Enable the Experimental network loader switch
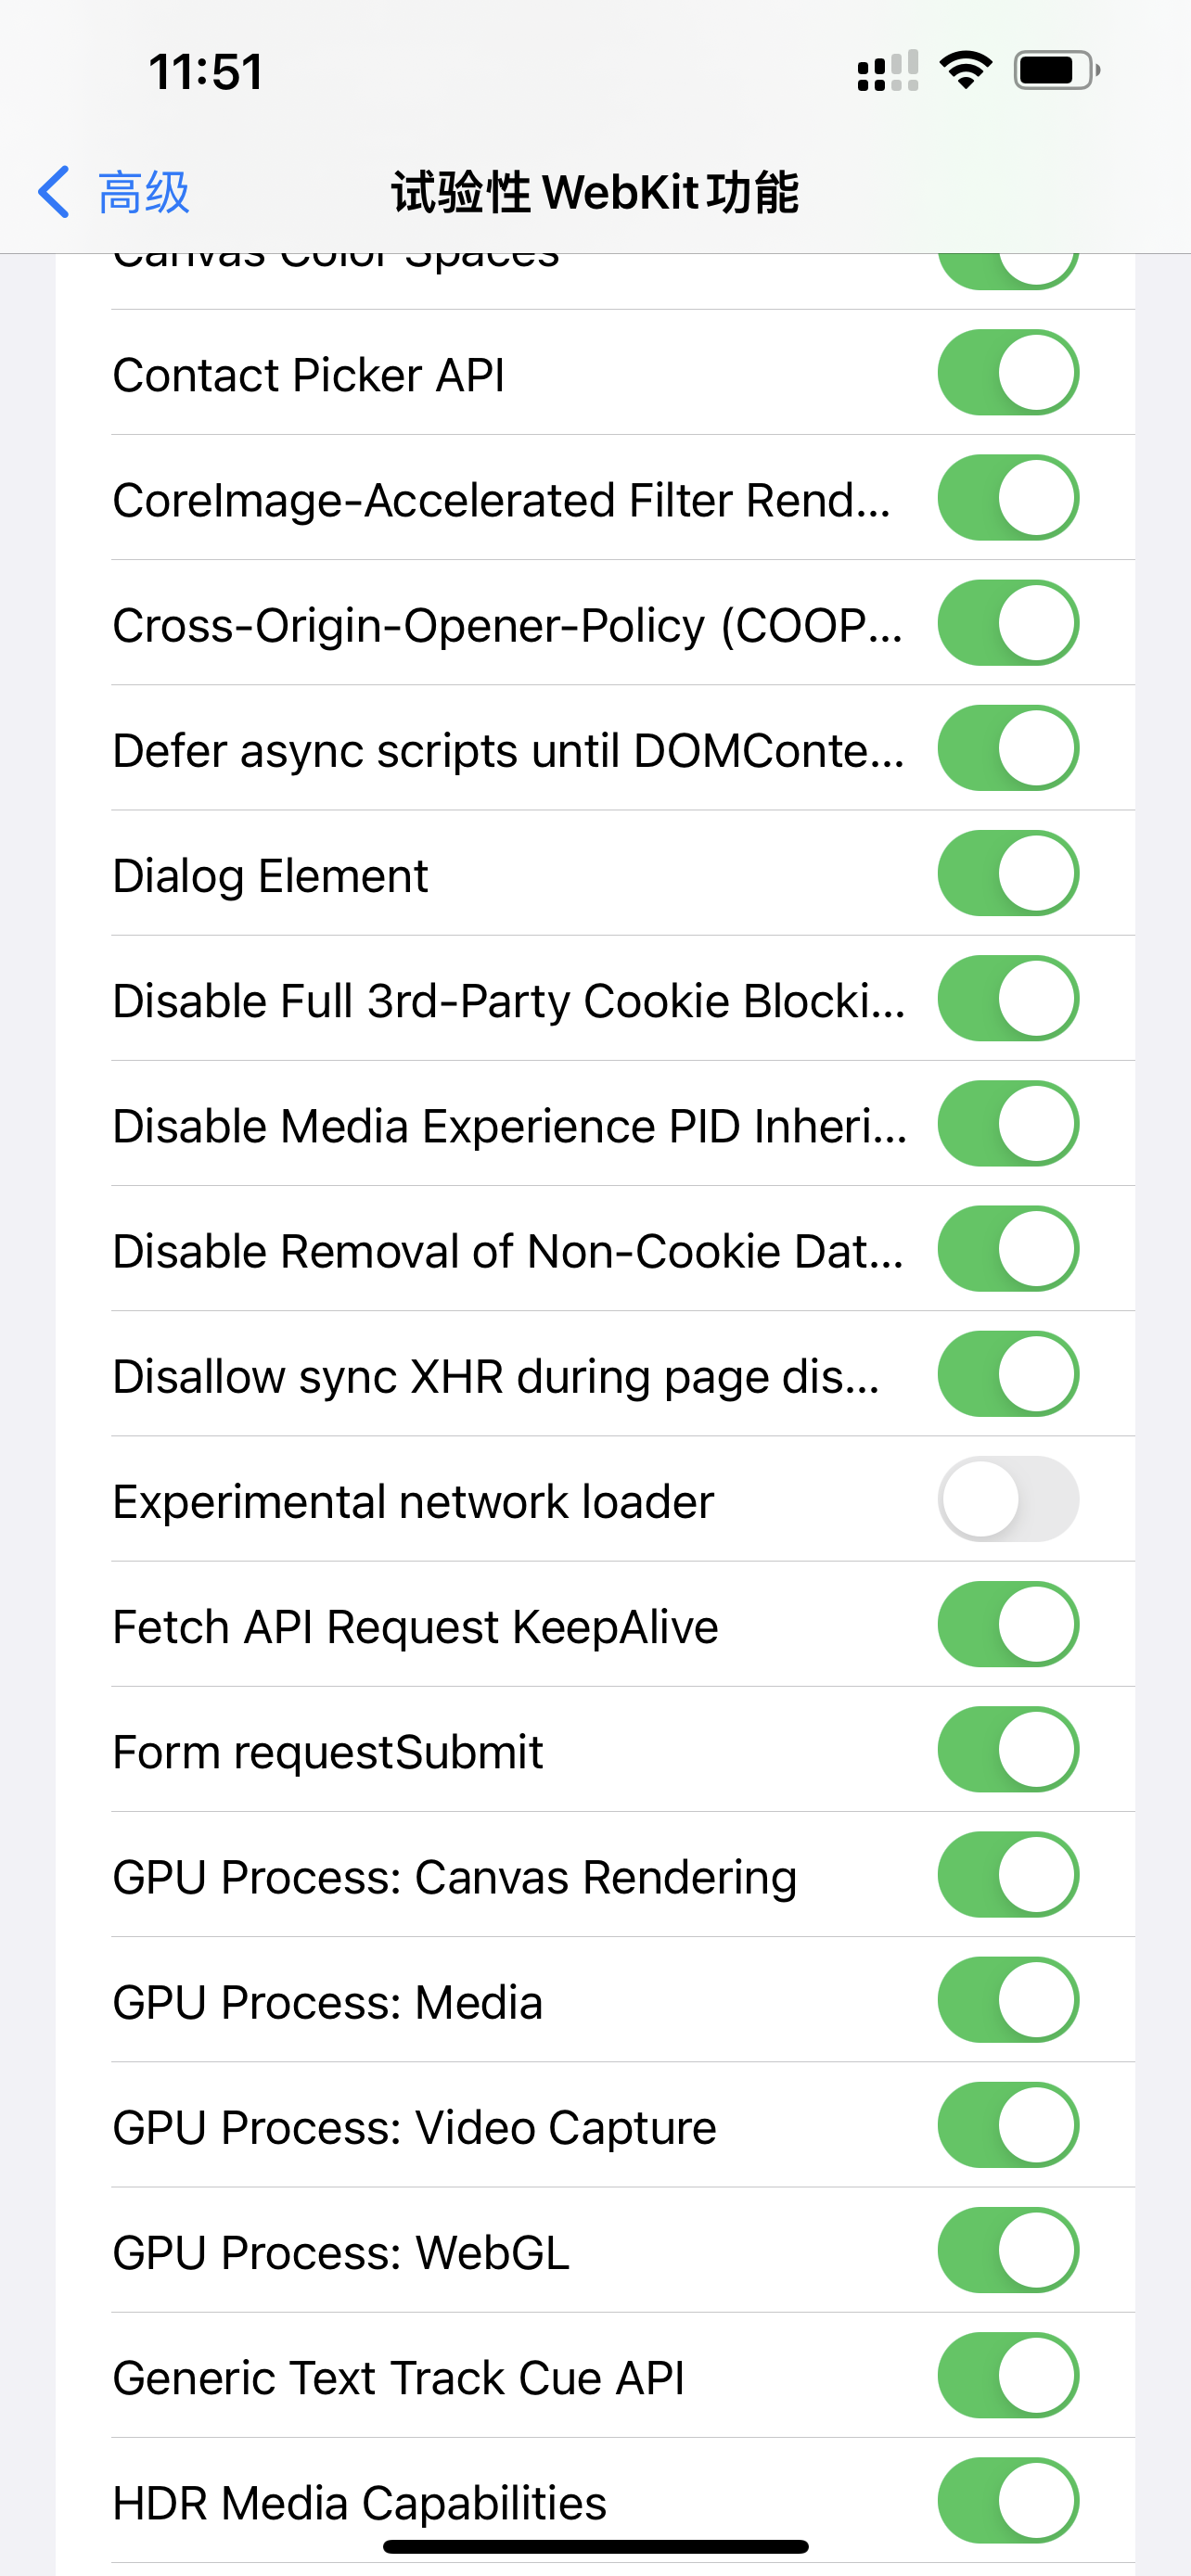 (1008, 1499)
